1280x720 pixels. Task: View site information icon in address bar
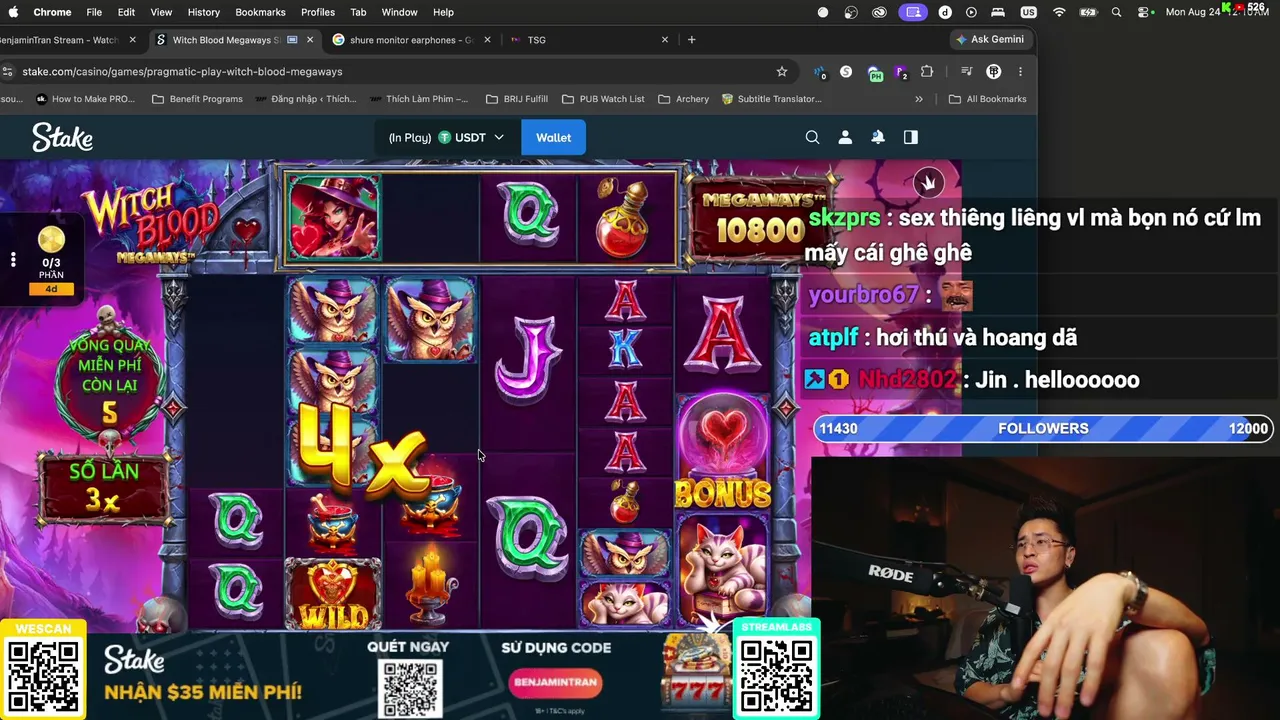click(x=8, y=71)
